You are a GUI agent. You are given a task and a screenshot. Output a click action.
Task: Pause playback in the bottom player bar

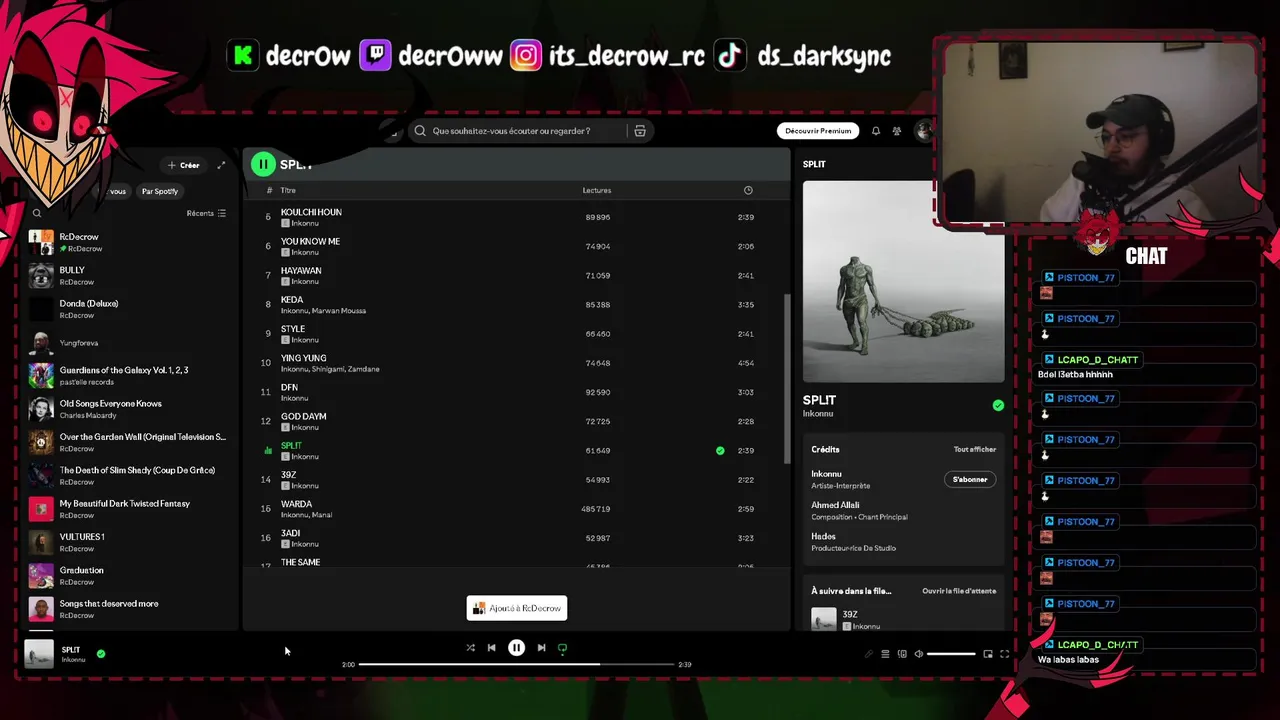click(x=516, y=648)
